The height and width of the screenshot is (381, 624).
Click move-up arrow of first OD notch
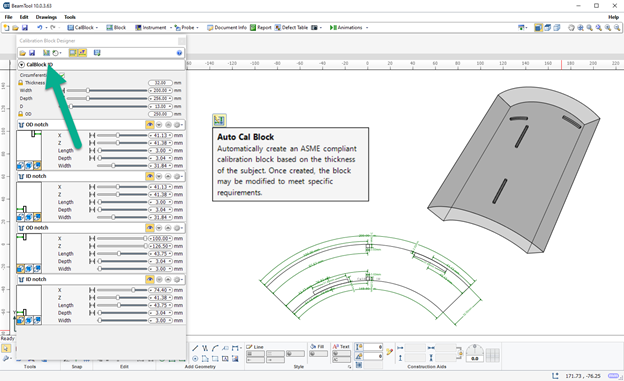click(168, 125)
